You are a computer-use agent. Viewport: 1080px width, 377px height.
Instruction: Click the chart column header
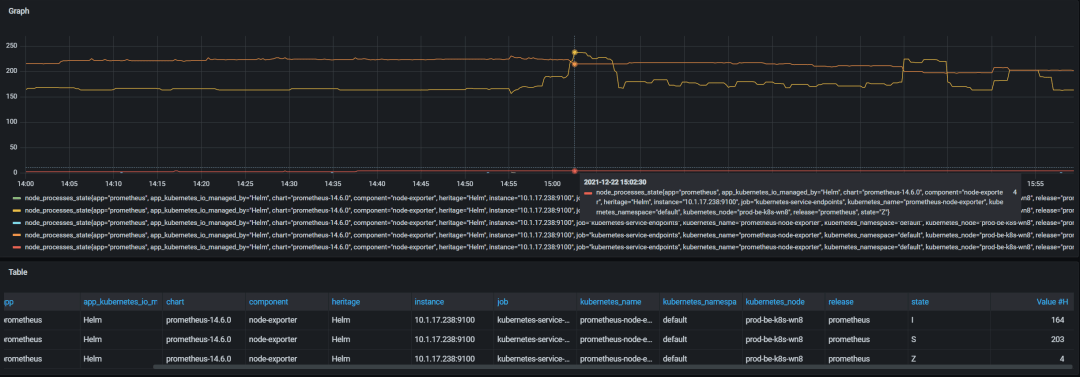coord(175,302)
